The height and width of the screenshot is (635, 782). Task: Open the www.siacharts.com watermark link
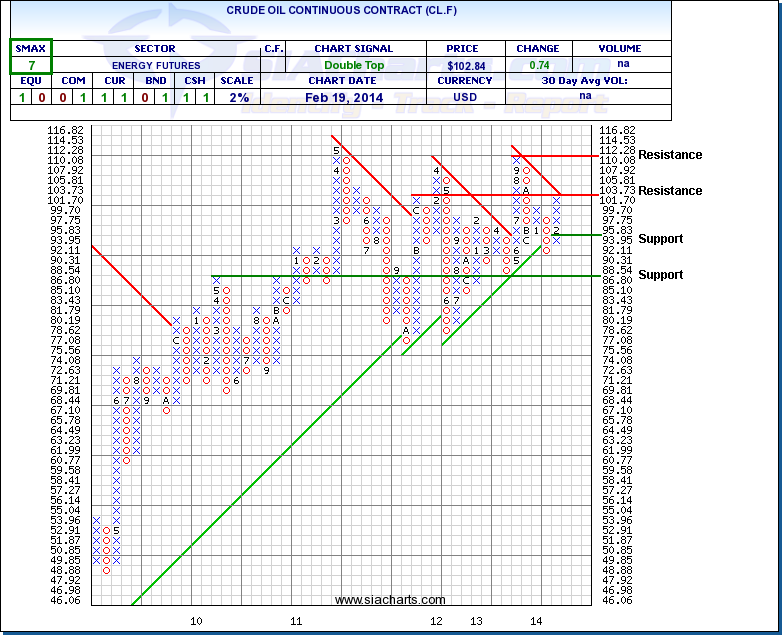tap(390, 600)
